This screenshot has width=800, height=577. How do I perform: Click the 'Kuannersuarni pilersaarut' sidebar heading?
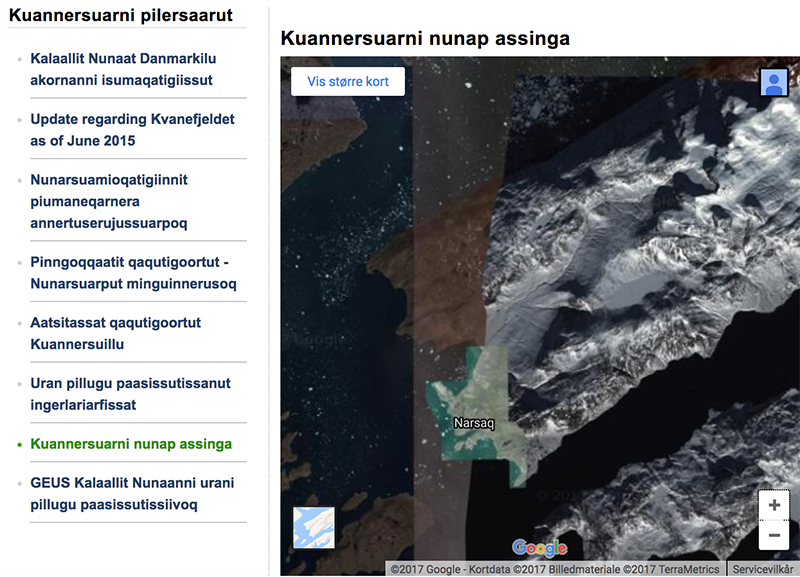click(x=121, y=15)
